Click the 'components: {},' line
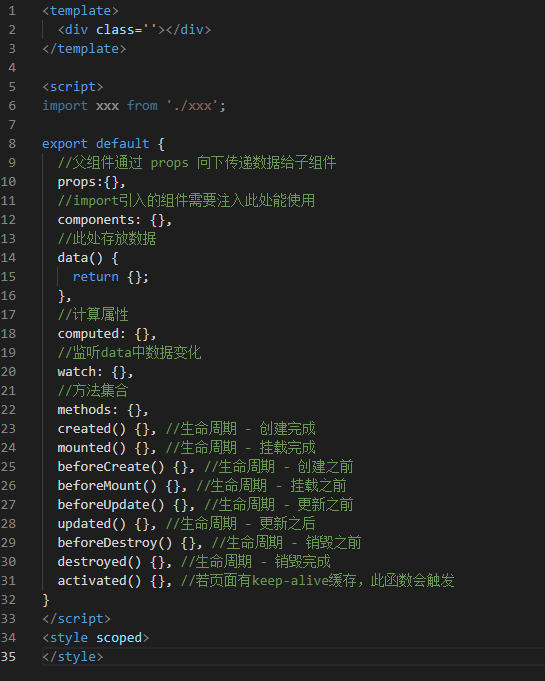This screenshot has width=545, height=681. [115, 220]
